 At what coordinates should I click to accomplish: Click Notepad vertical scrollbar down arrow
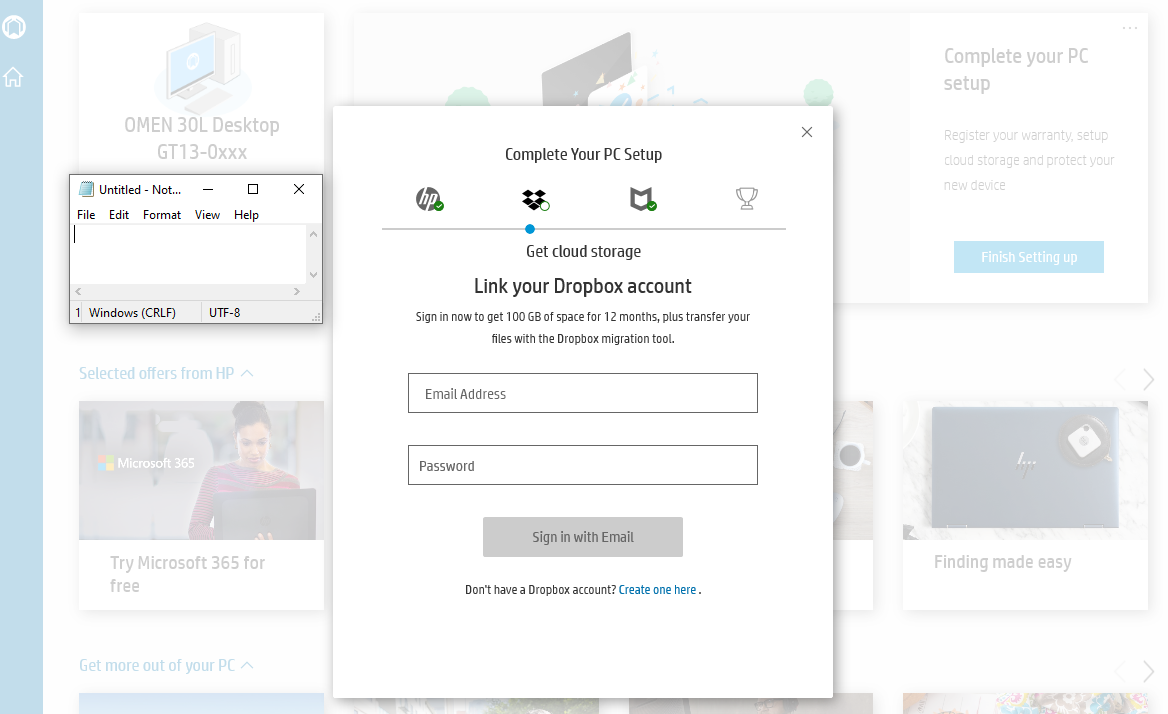point(314,275)
